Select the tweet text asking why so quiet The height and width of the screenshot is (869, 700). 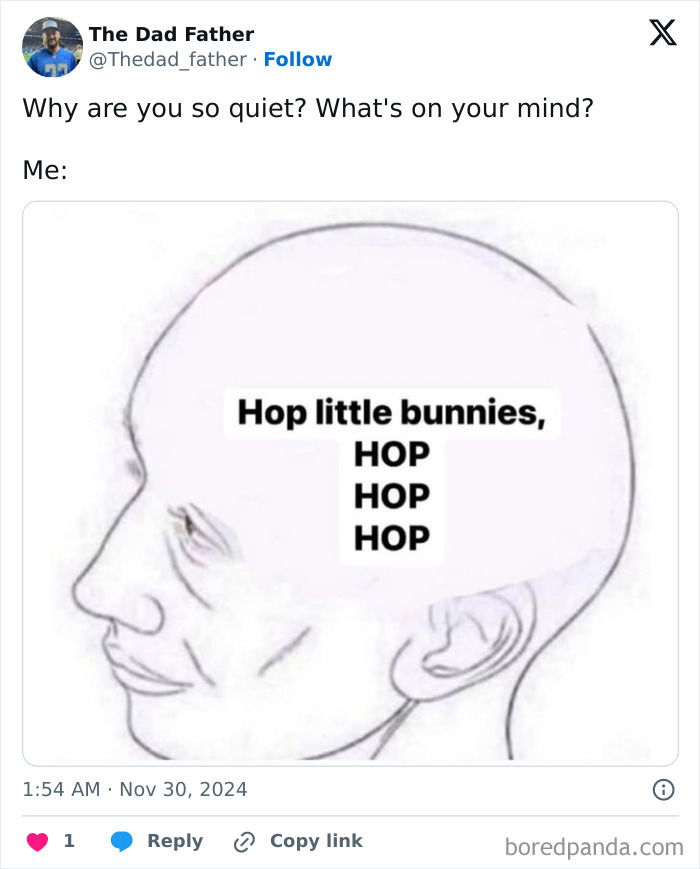[x=307, y=108]
